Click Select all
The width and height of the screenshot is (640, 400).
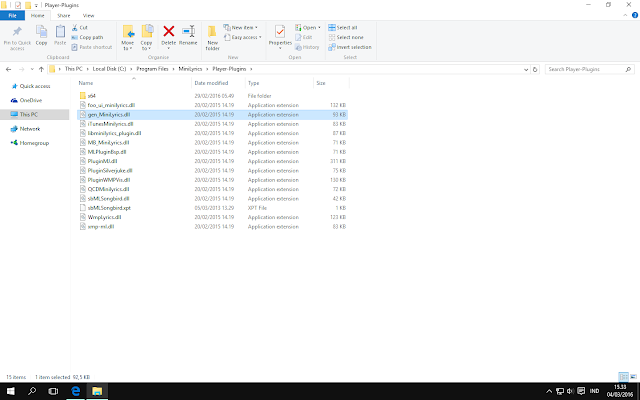pyautogui.click(x=343, y=27)
